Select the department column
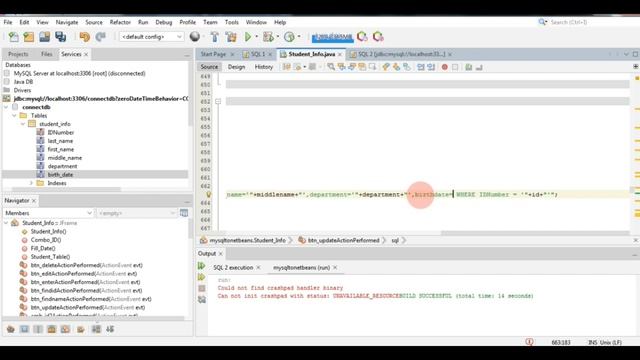The height and width of the screenshot is (360, 640). point(62,166)
